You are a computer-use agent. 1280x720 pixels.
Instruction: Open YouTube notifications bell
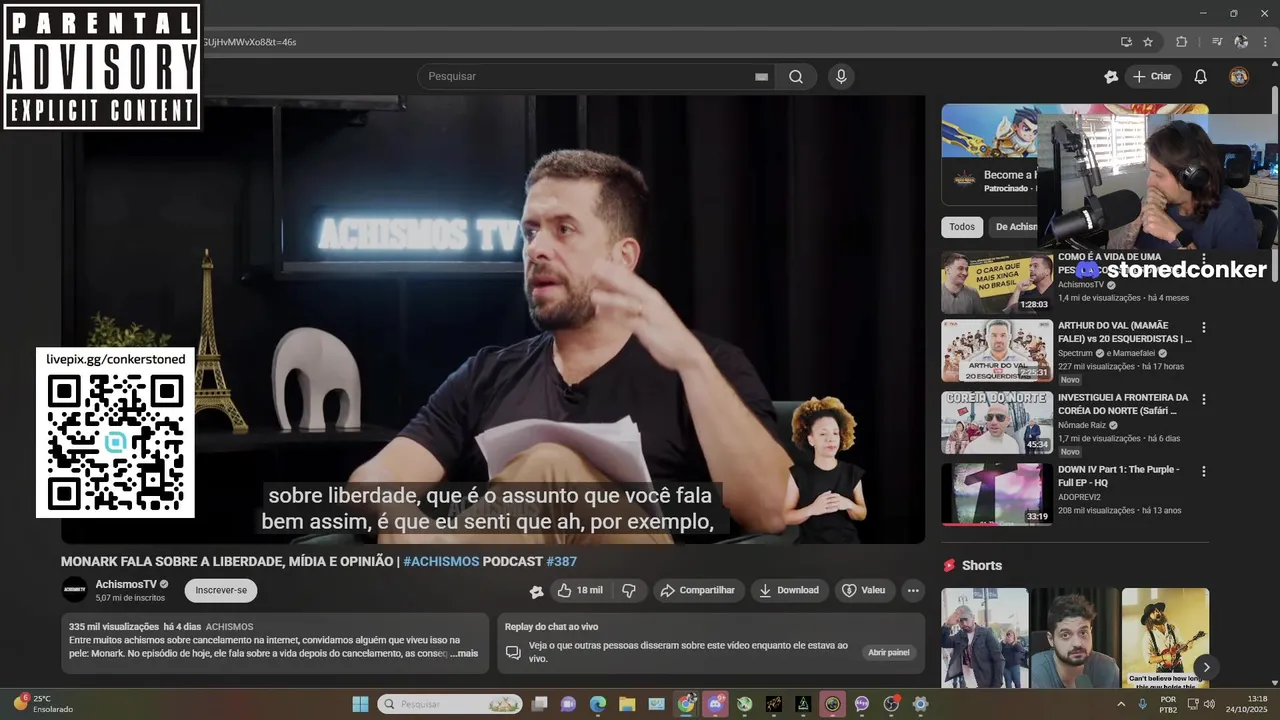click(x=1201, y=77)
